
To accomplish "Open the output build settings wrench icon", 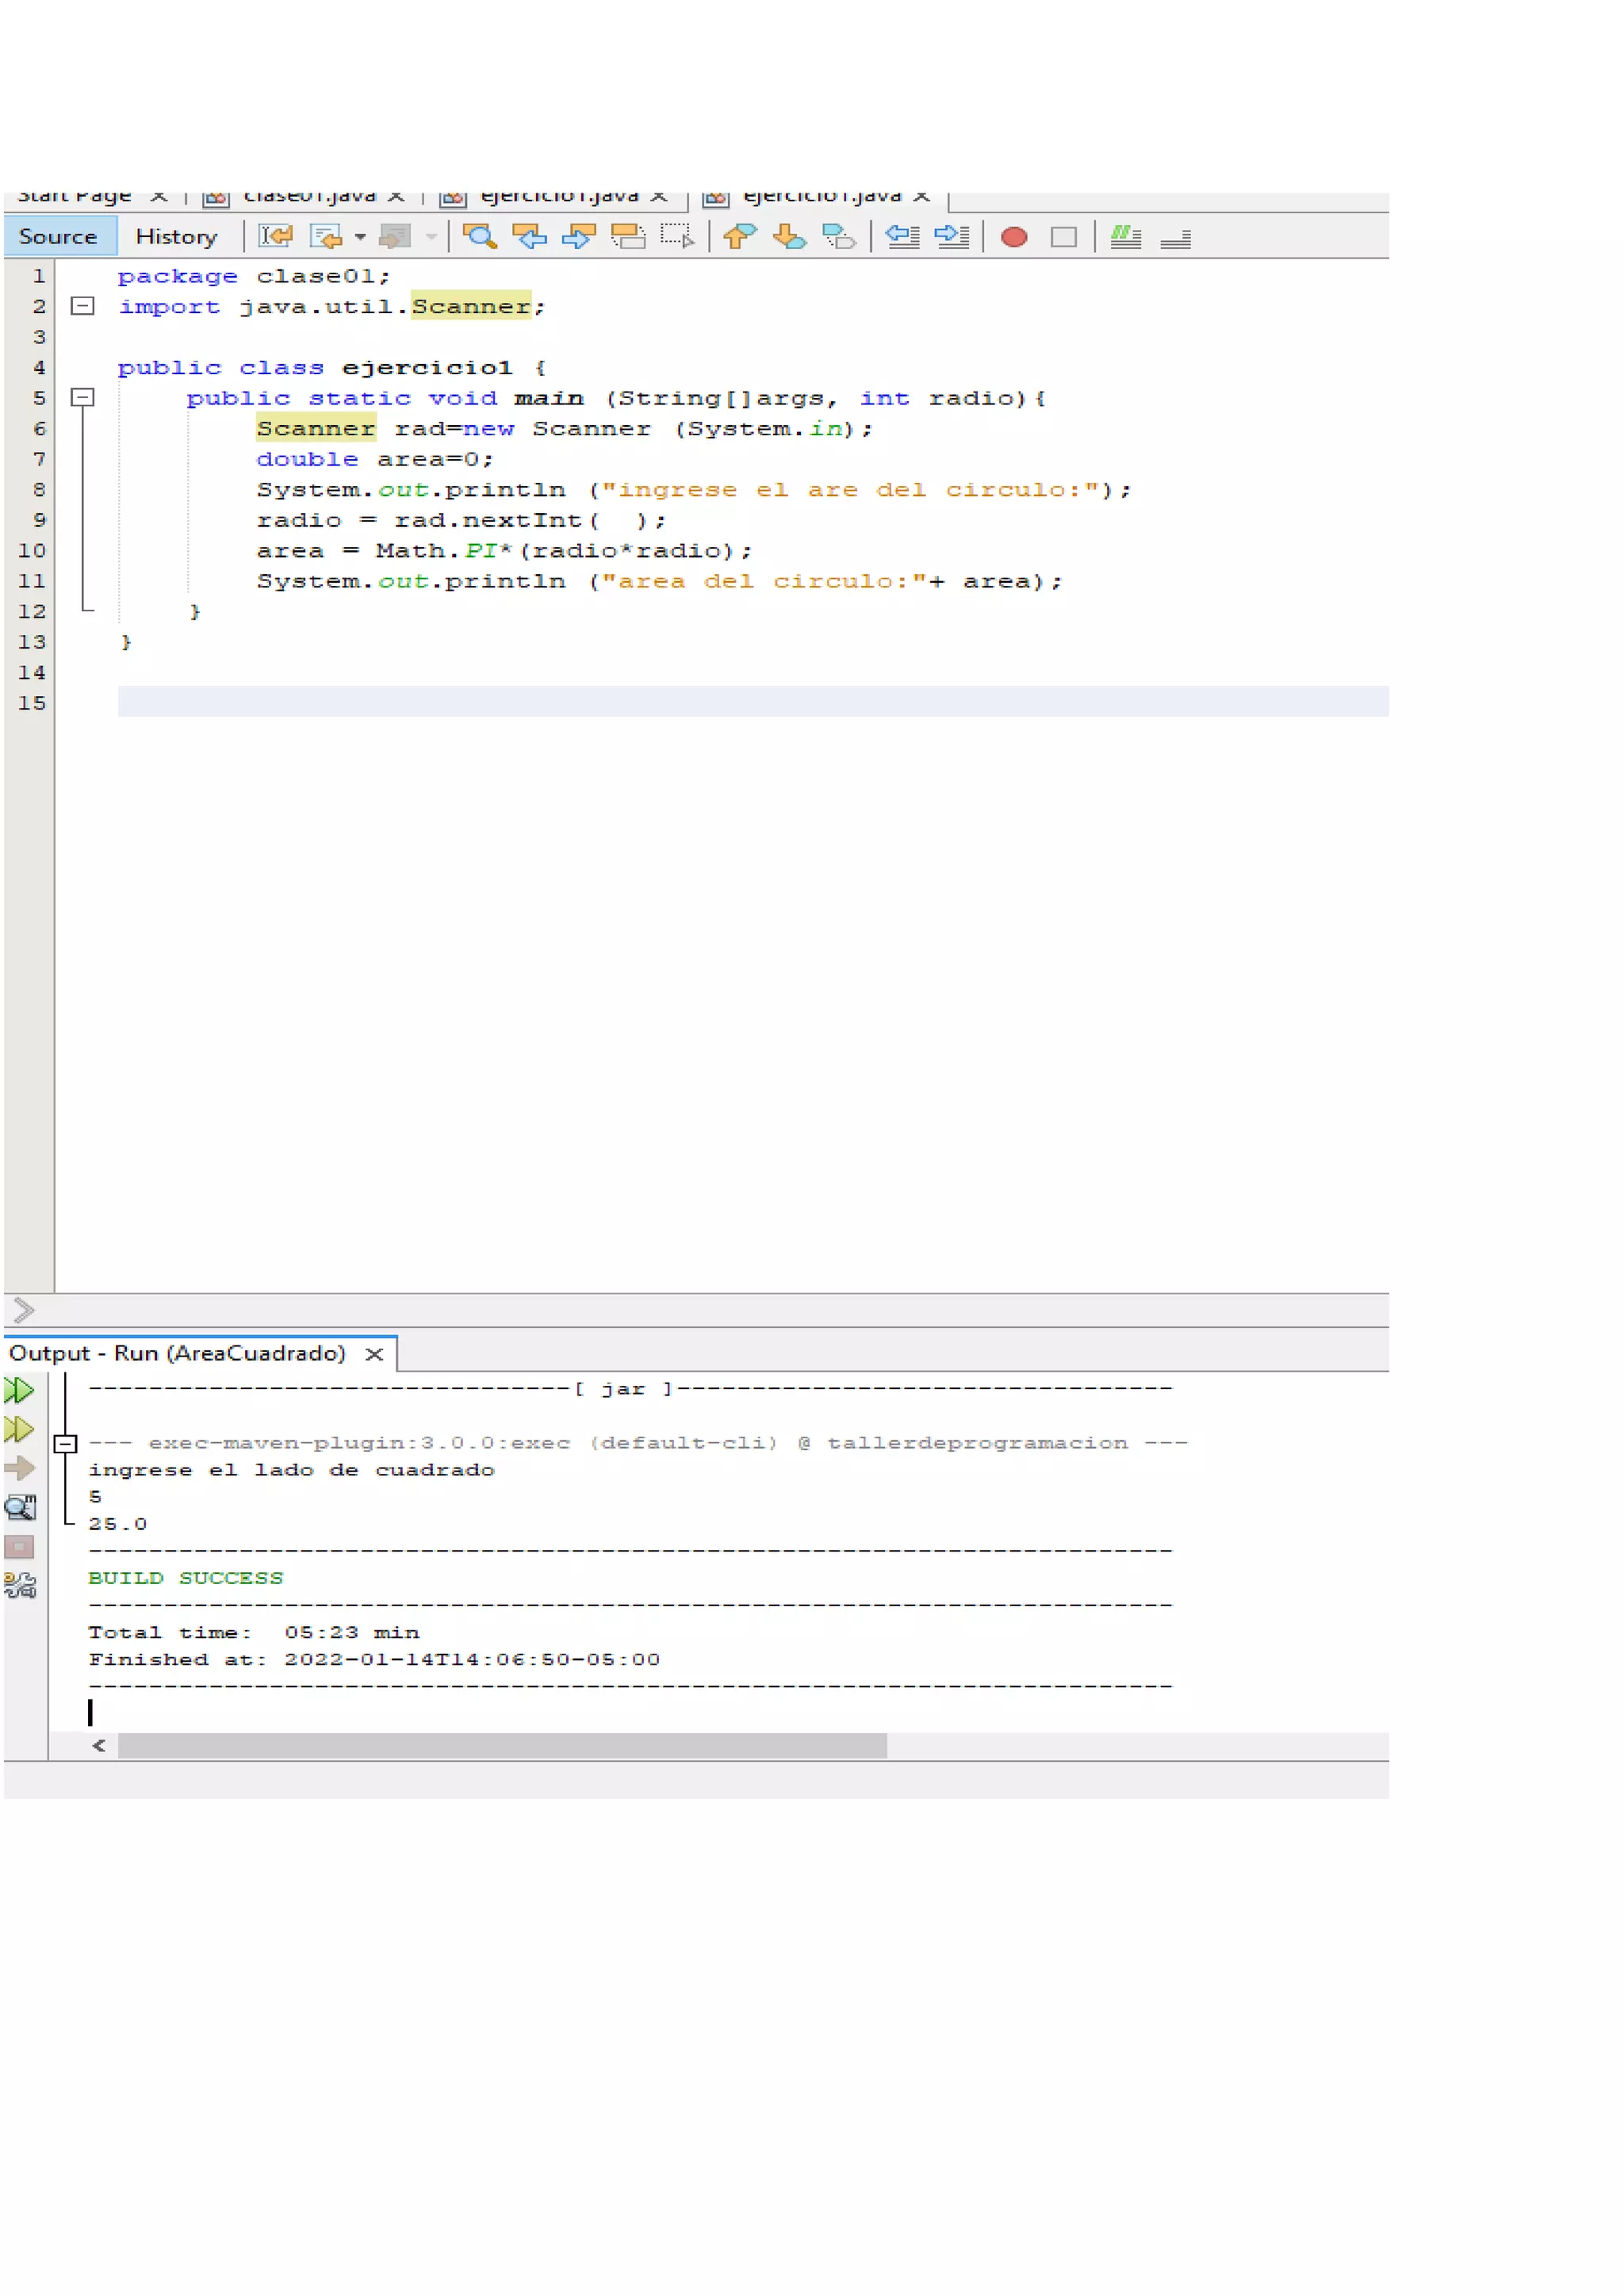I will [20, 1586].
